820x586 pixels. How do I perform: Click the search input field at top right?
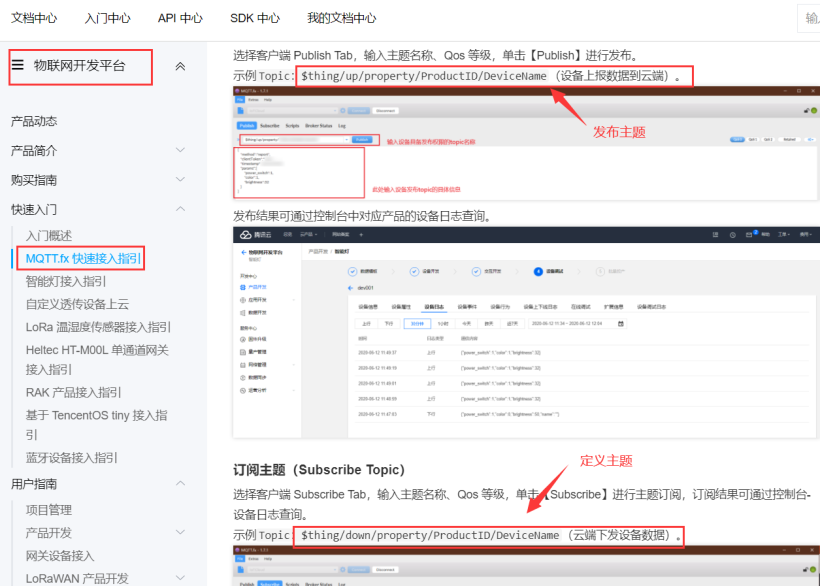[x=810, y=18]
